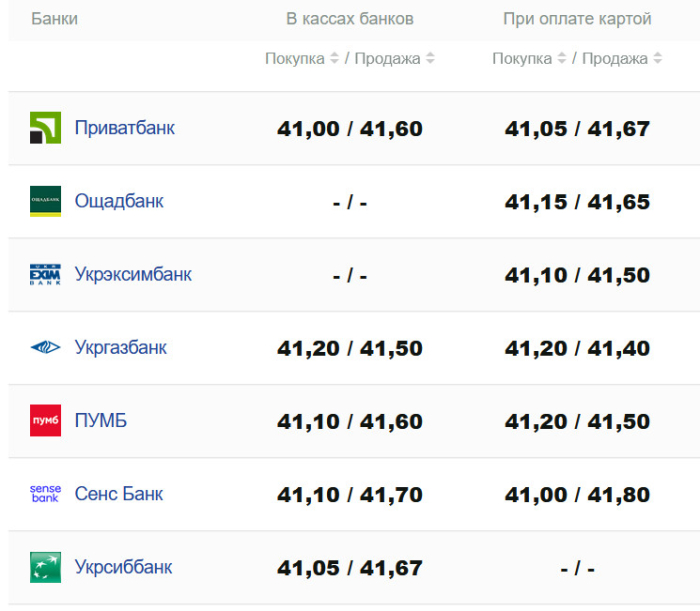Sort card payment rates by Покупка arrow
Viewport: 700px width, 611px height.
pyautogui.click(x=562, y=59)
